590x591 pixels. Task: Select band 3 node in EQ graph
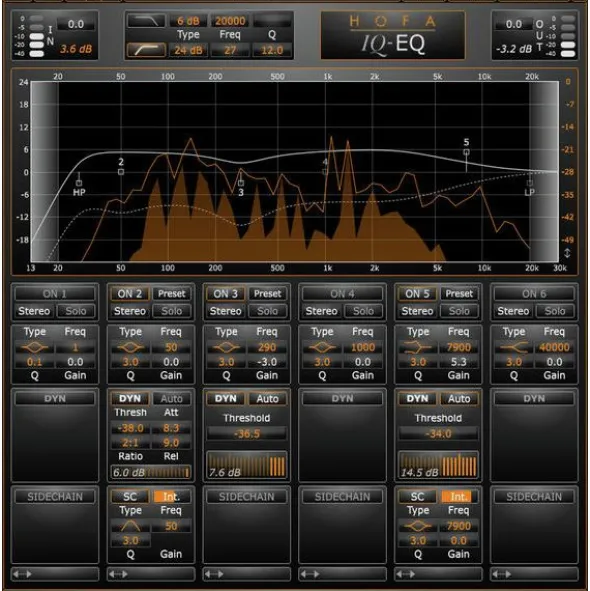point(241,183)
